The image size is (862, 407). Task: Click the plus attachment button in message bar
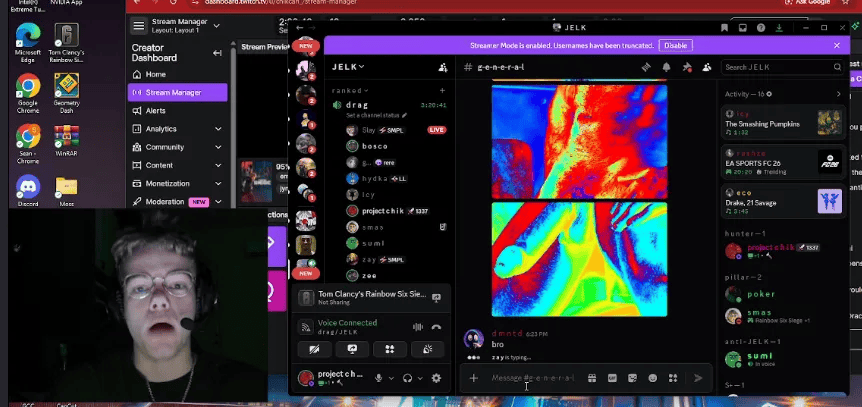473,378
